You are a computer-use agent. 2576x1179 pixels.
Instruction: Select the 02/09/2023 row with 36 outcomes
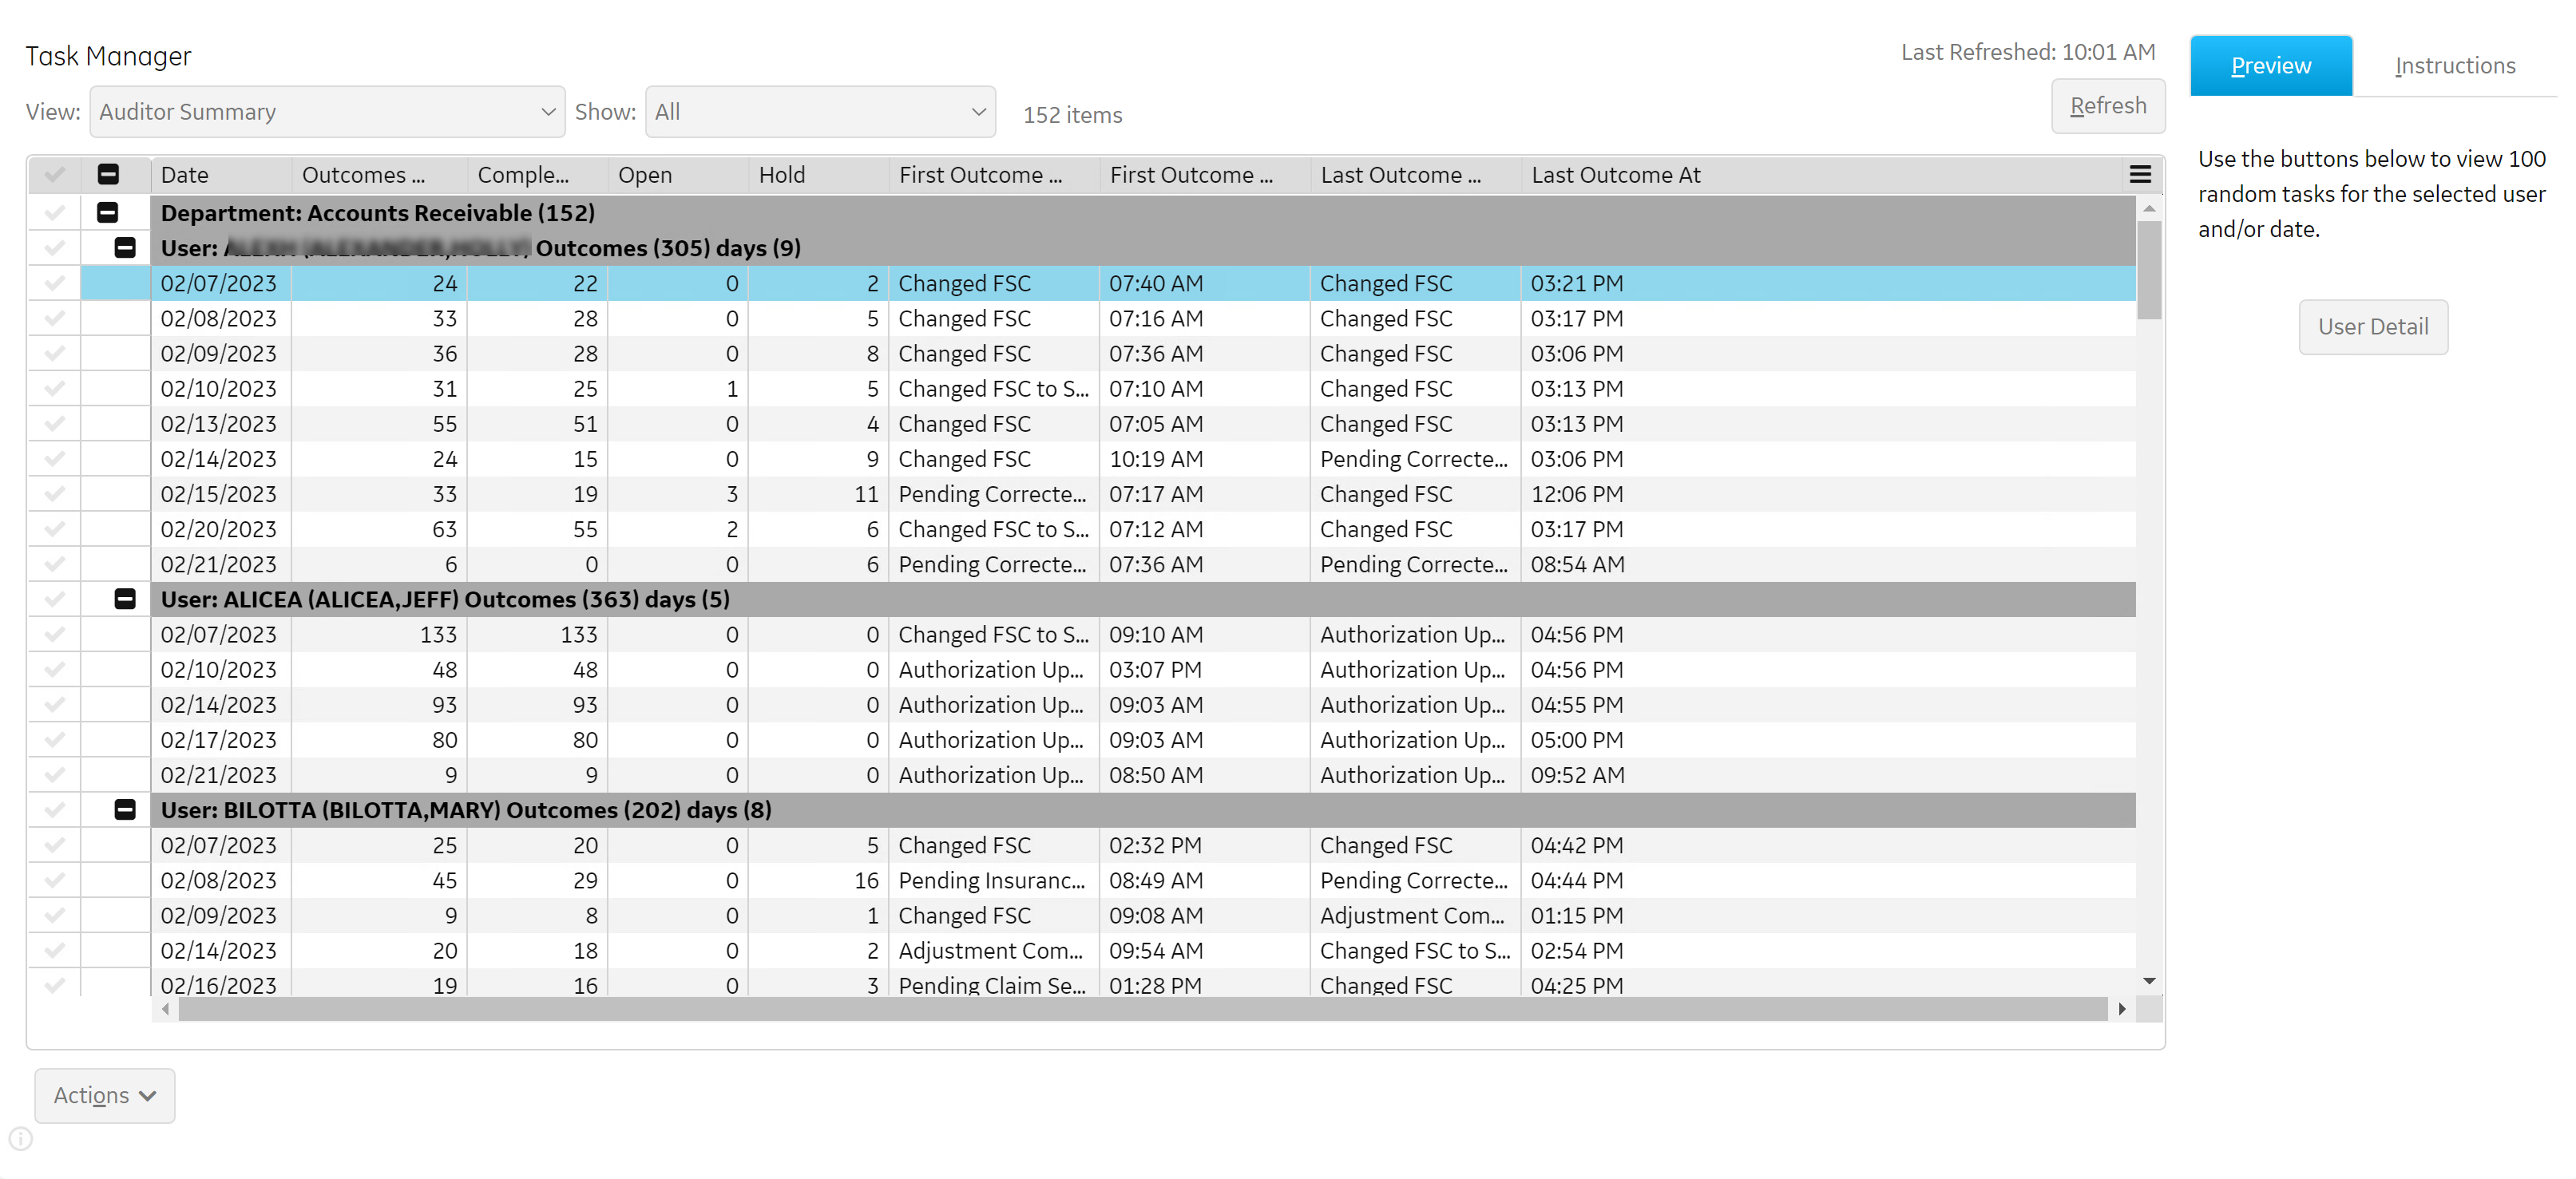(x=1143, y=354)
